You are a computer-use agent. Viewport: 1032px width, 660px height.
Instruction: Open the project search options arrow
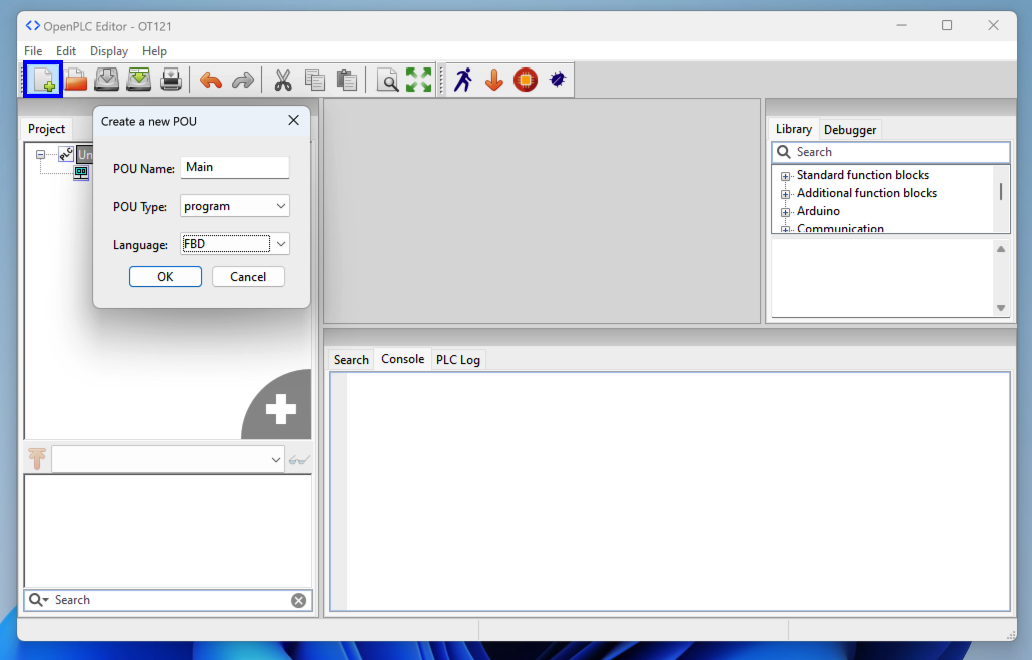(45, 600)
